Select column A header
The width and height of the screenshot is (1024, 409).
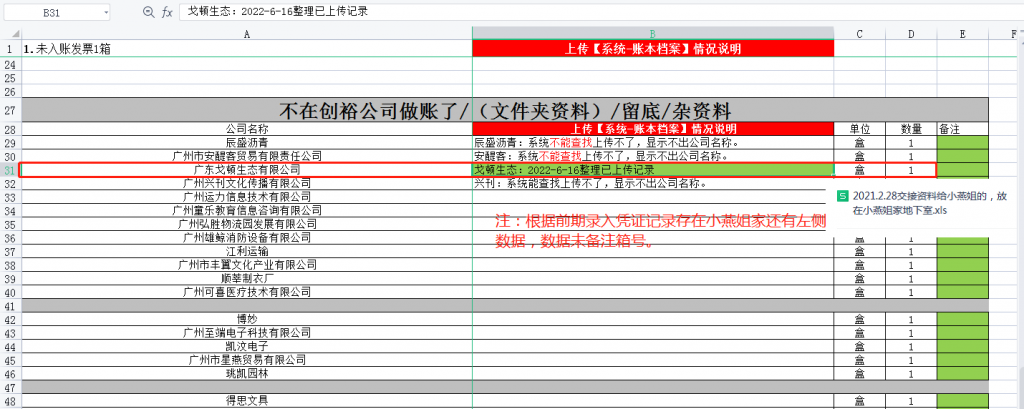click(x=246, y=33)
